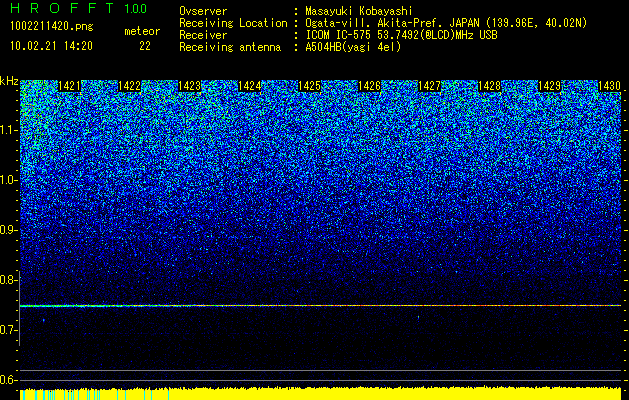Click the 0.7 frequency axis label

pos(9,330)
